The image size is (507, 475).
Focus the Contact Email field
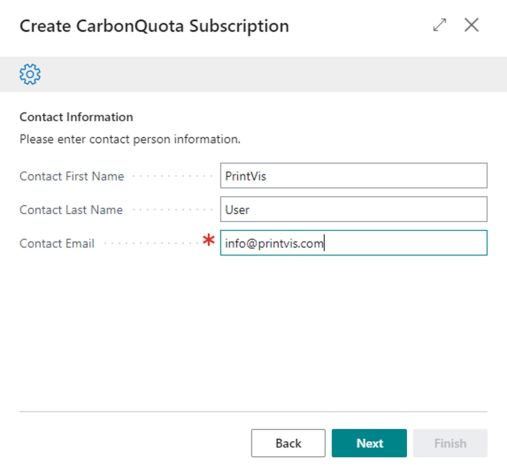click(x=354, y=243)
